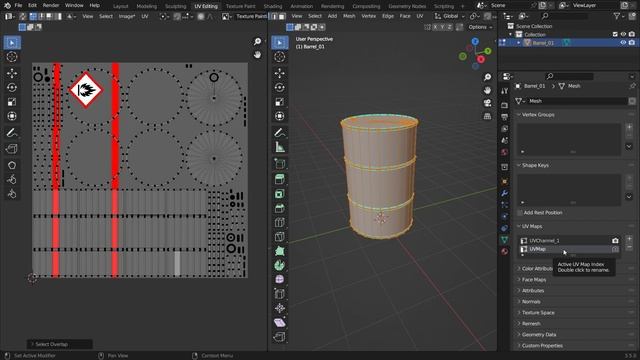Open the Render properties tab icon
Viewport: 640px width, 360px height.
504,105
